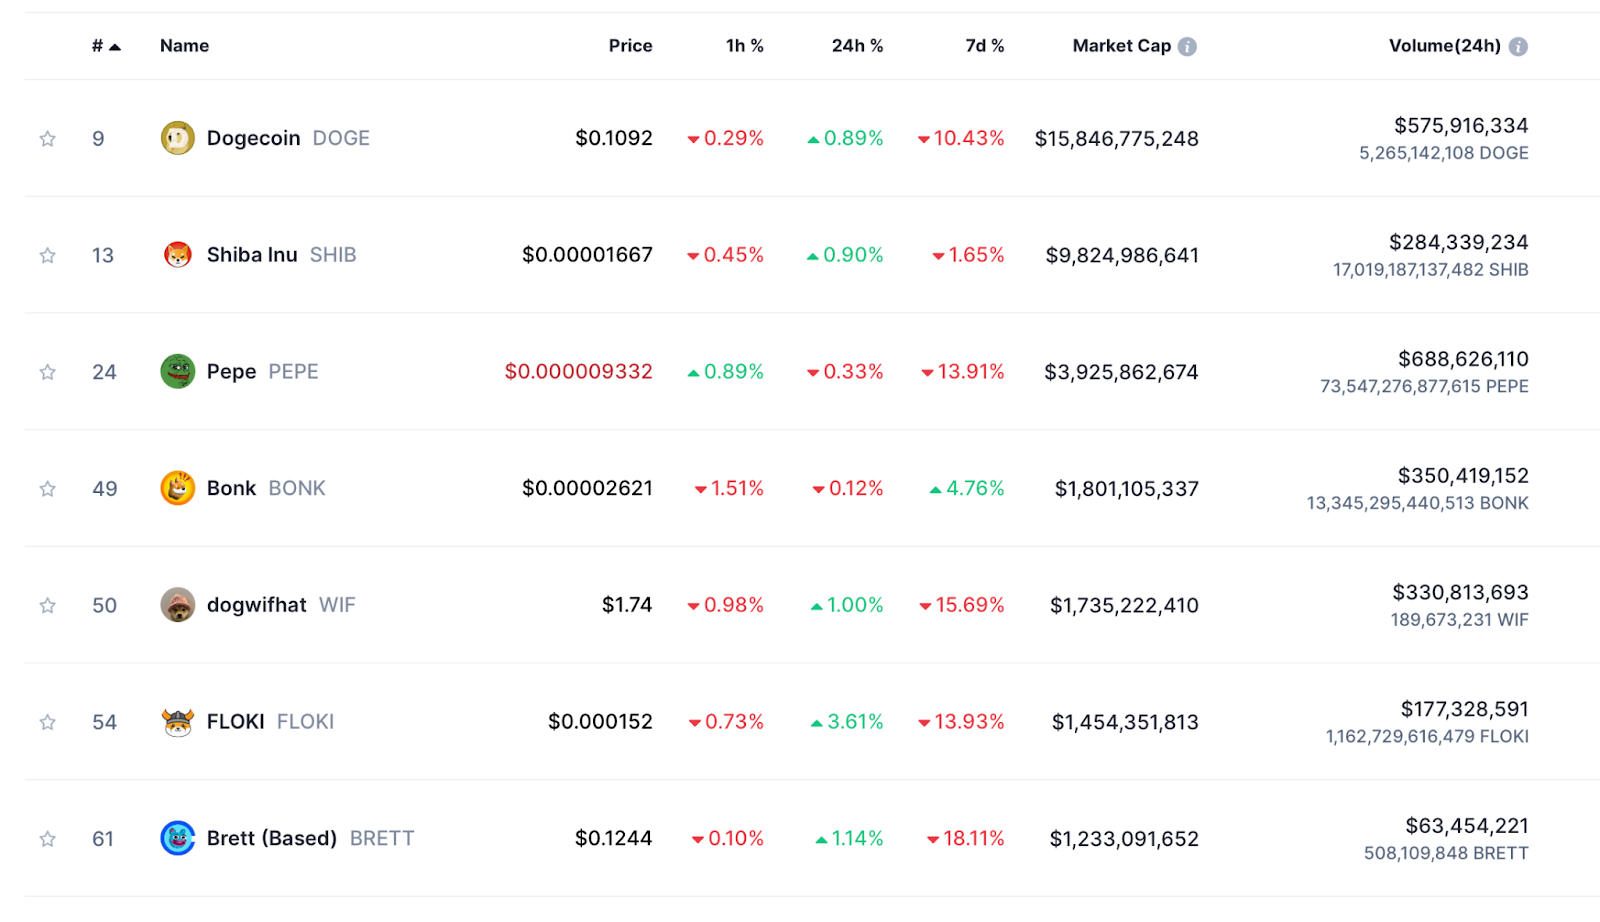1600x922 pixels.
Task: Open the Shiba Inu name link
Action: click(252, 255)
